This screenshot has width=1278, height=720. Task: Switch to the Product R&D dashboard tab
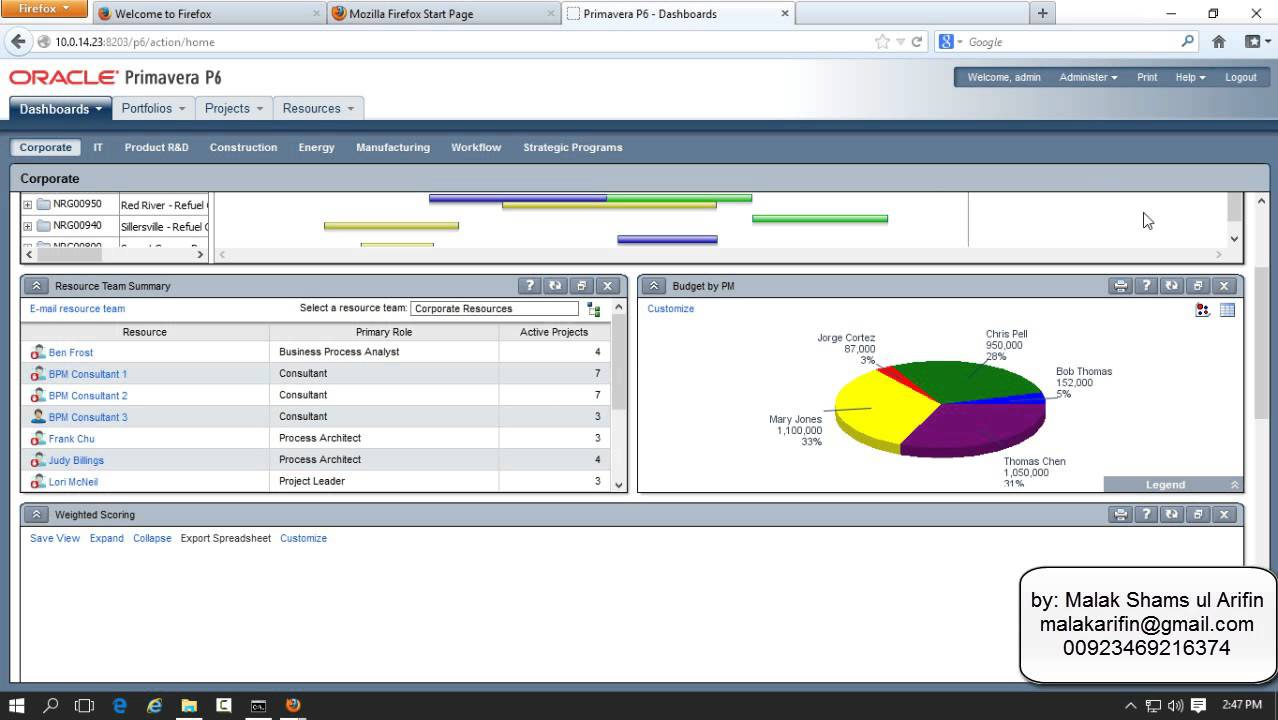(156, 147)
